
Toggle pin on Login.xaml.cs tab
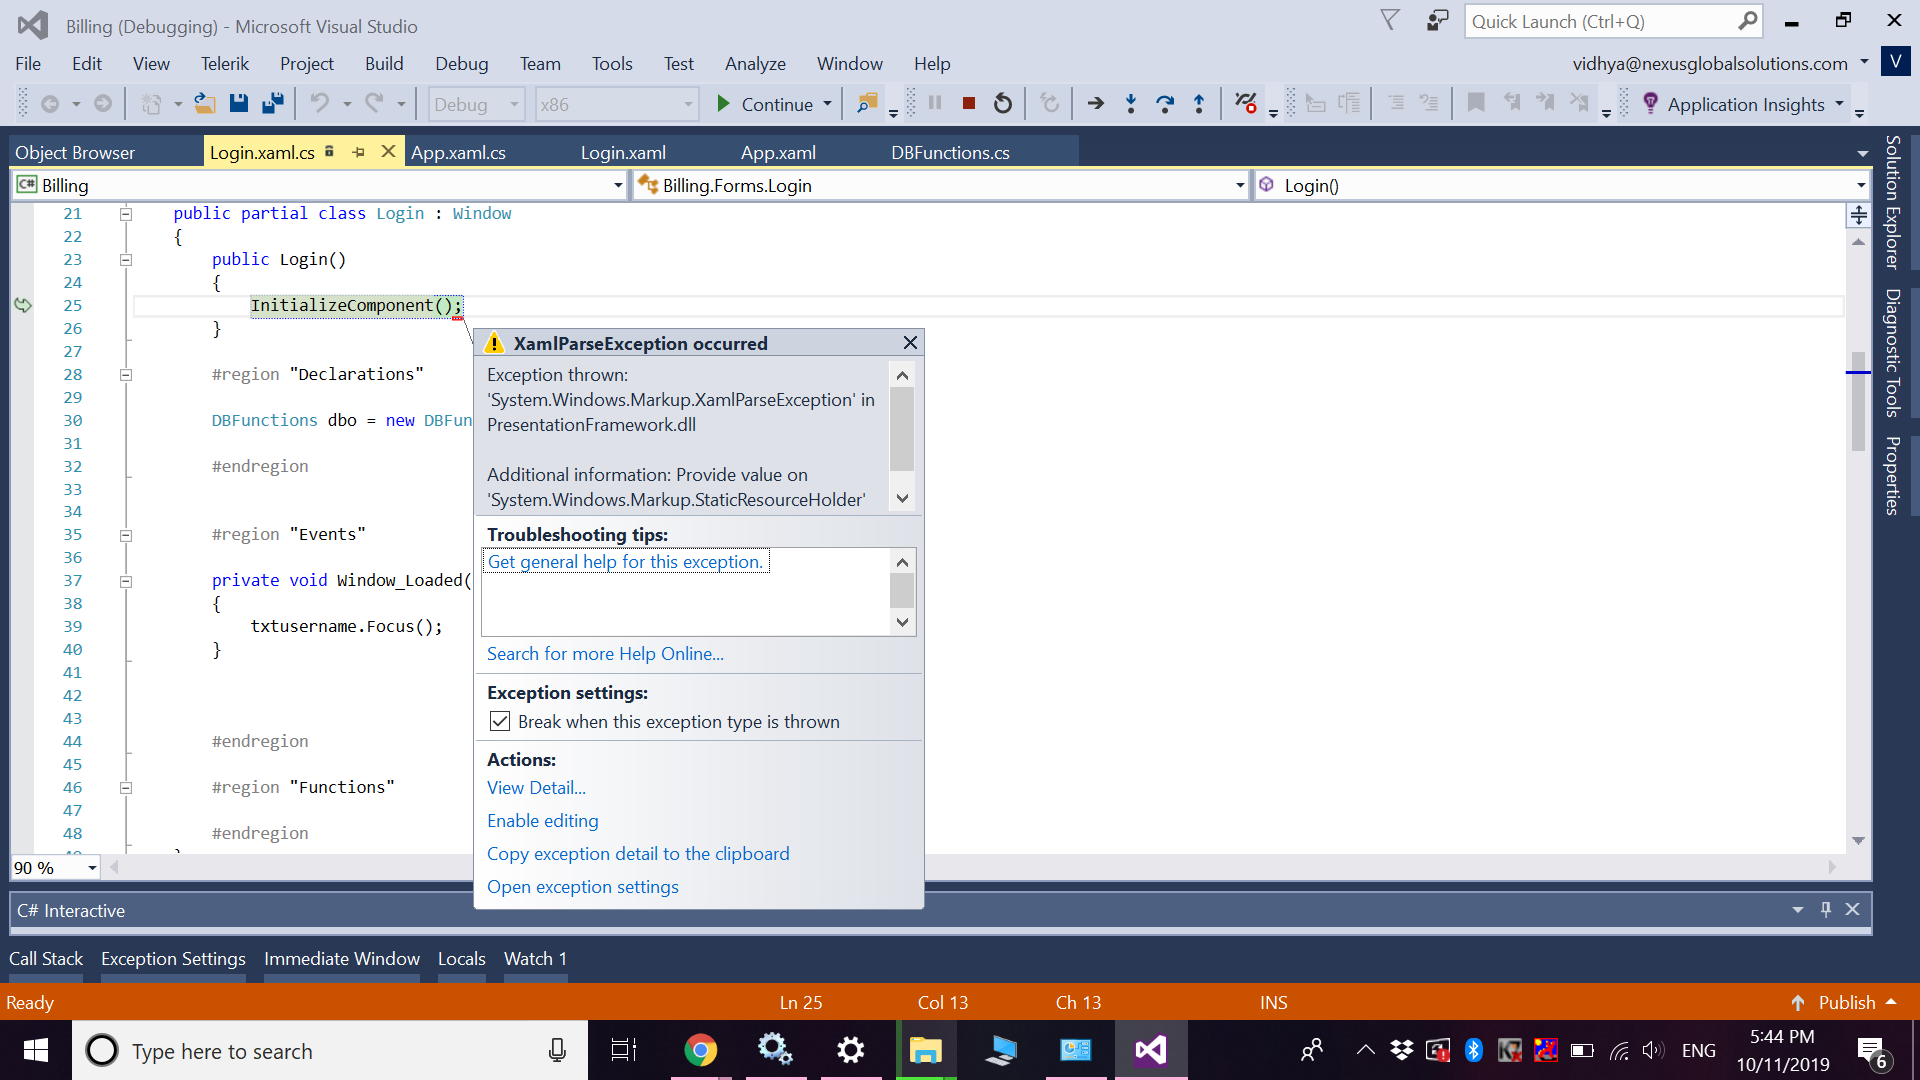358,152
